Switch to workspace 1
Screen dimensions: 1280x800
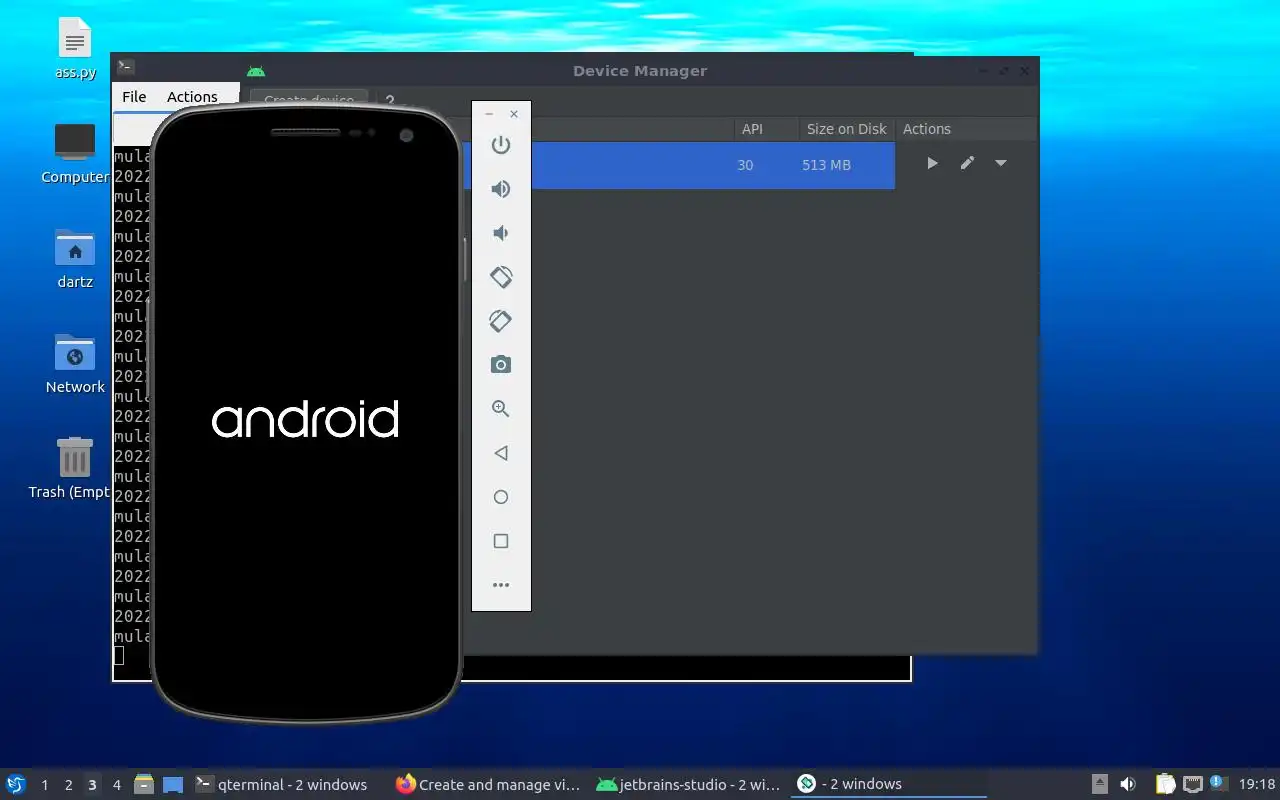pos(44,785)
